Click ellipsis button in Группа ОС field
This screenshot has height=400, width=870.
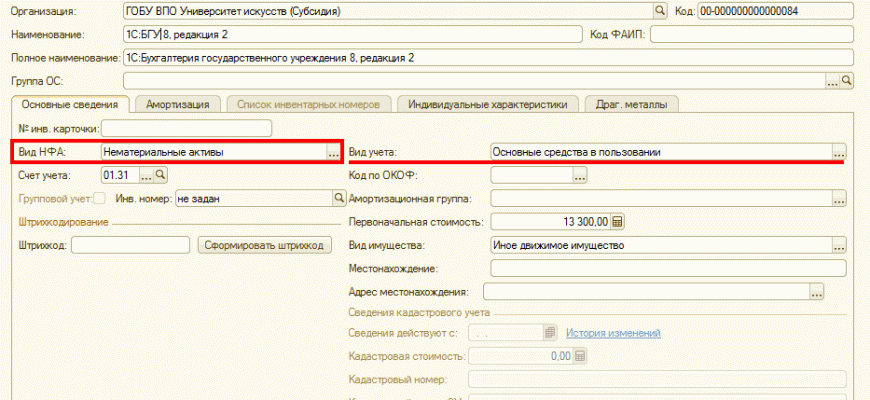click(x=831, y=80)
